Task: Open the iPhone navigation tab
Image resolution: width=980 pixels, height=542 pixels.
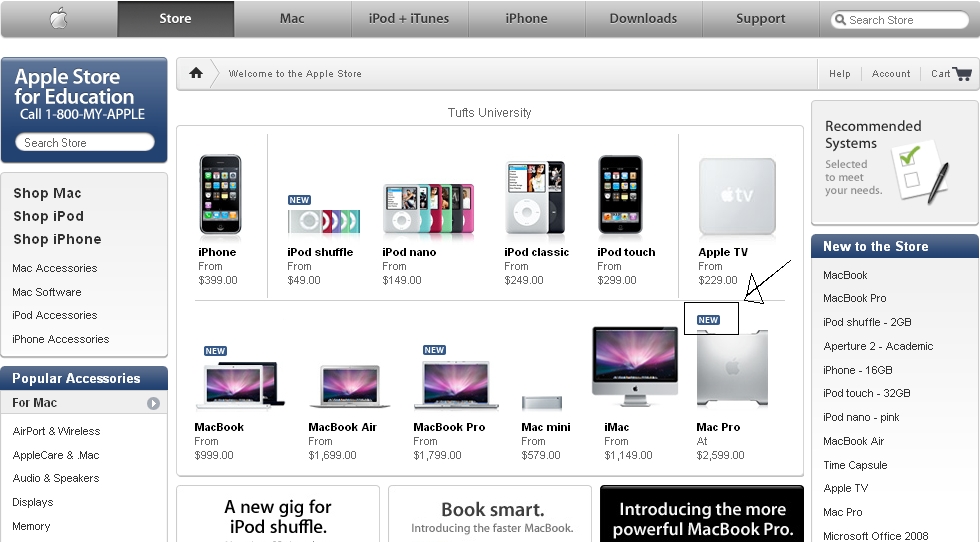Action: coord(526,19)
